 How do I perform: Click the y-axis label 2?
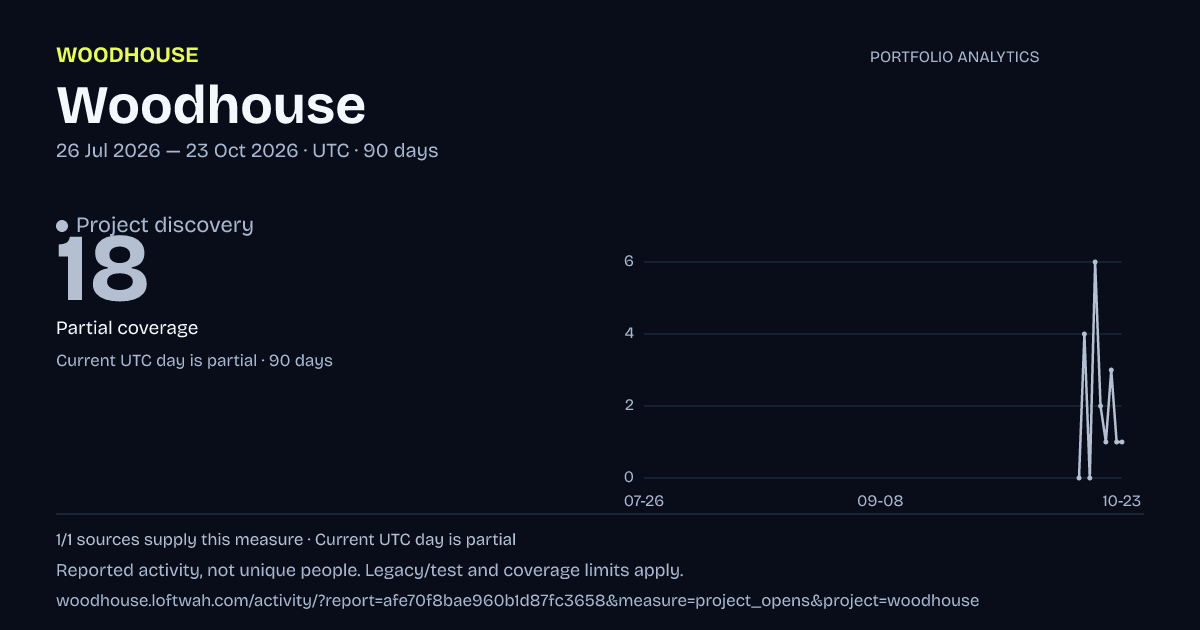point(629,406)
